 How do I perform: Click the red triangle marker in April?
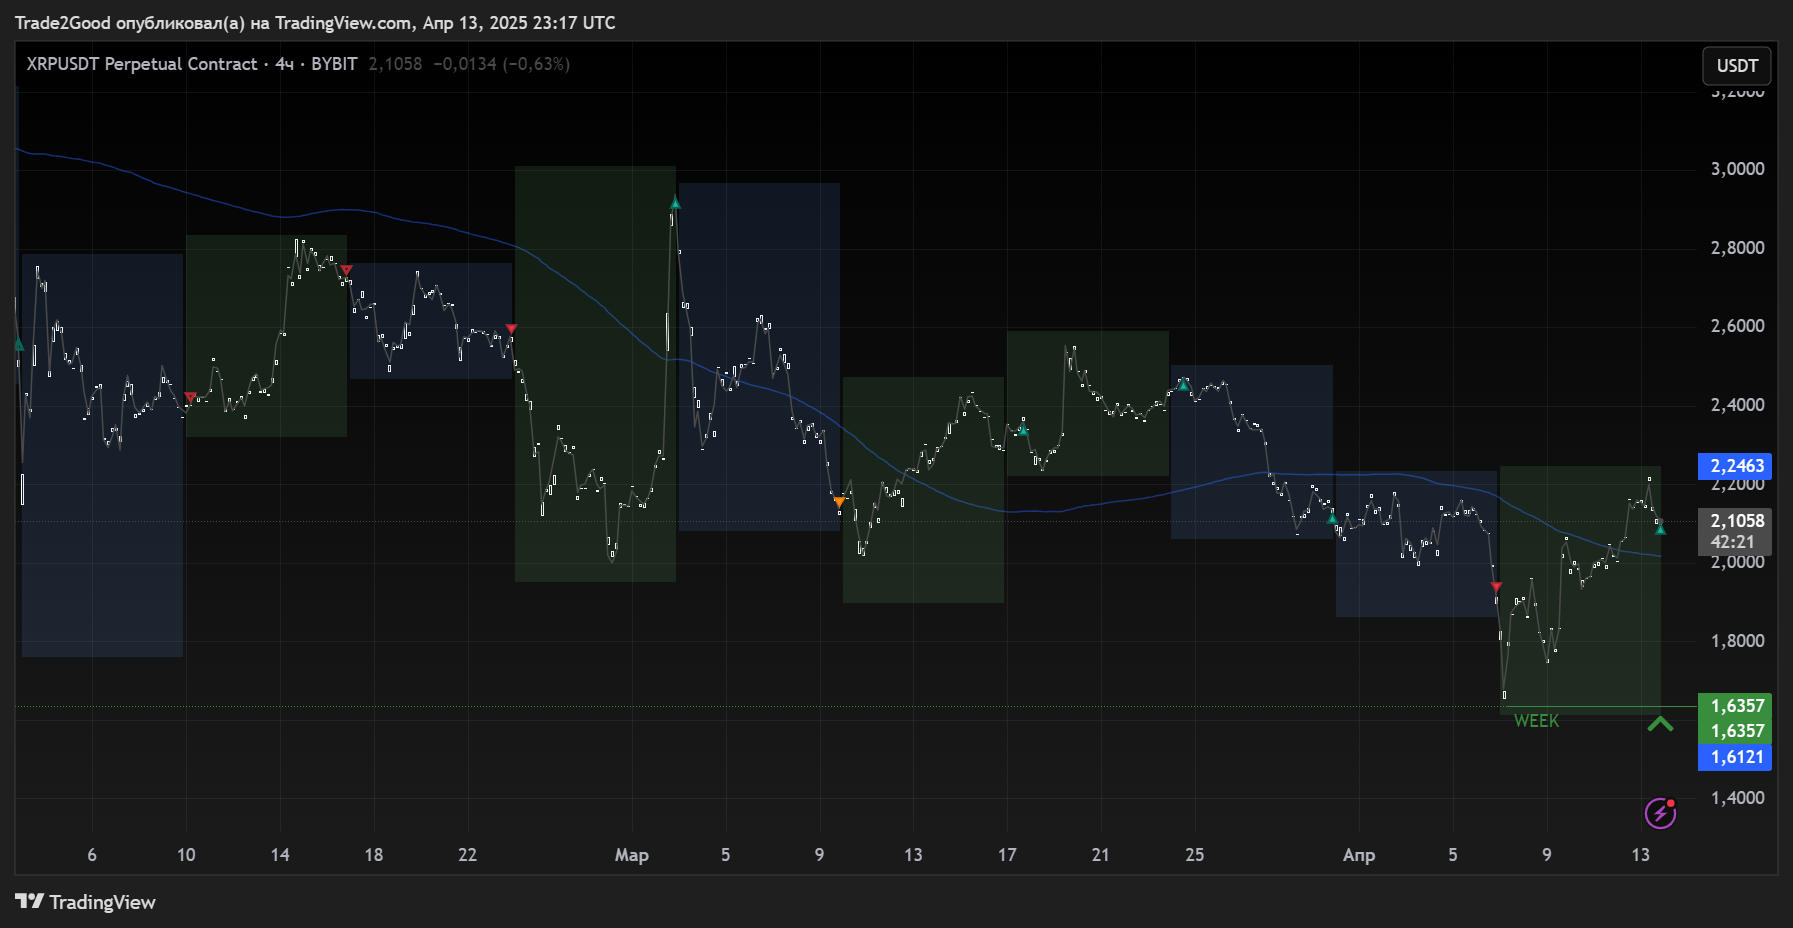click(x=1496, y=587)
